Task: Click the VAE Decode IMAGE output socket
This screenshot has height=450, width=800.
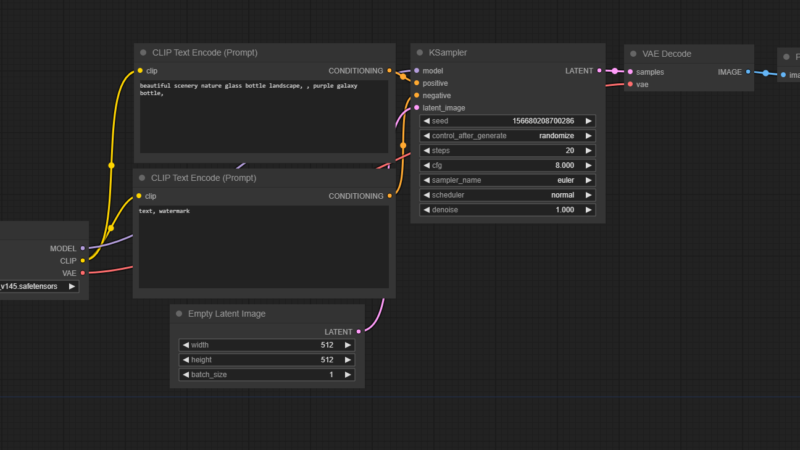Action: (749, 72)
